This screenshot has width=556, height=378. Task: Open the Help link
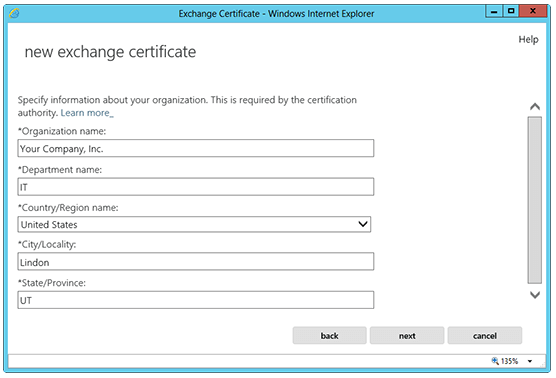pos(528,39)
